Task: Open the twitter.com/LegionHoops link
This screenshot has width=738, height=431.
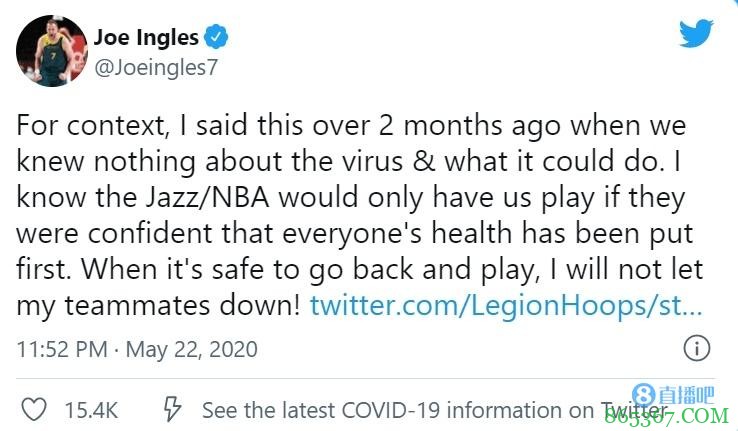Action: [x=506, y=305]
